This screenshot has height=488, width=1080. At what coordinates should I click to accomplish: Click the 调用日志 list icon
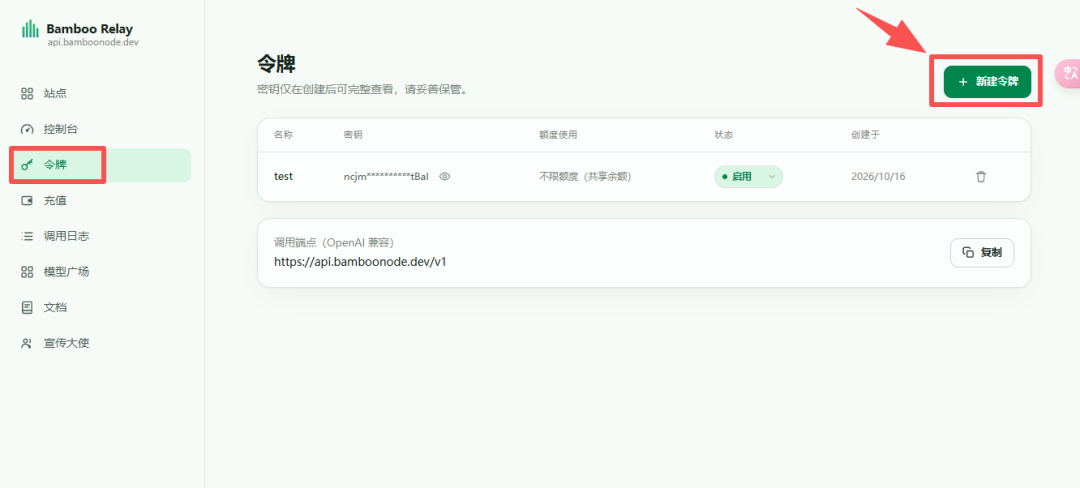point(27,236)
